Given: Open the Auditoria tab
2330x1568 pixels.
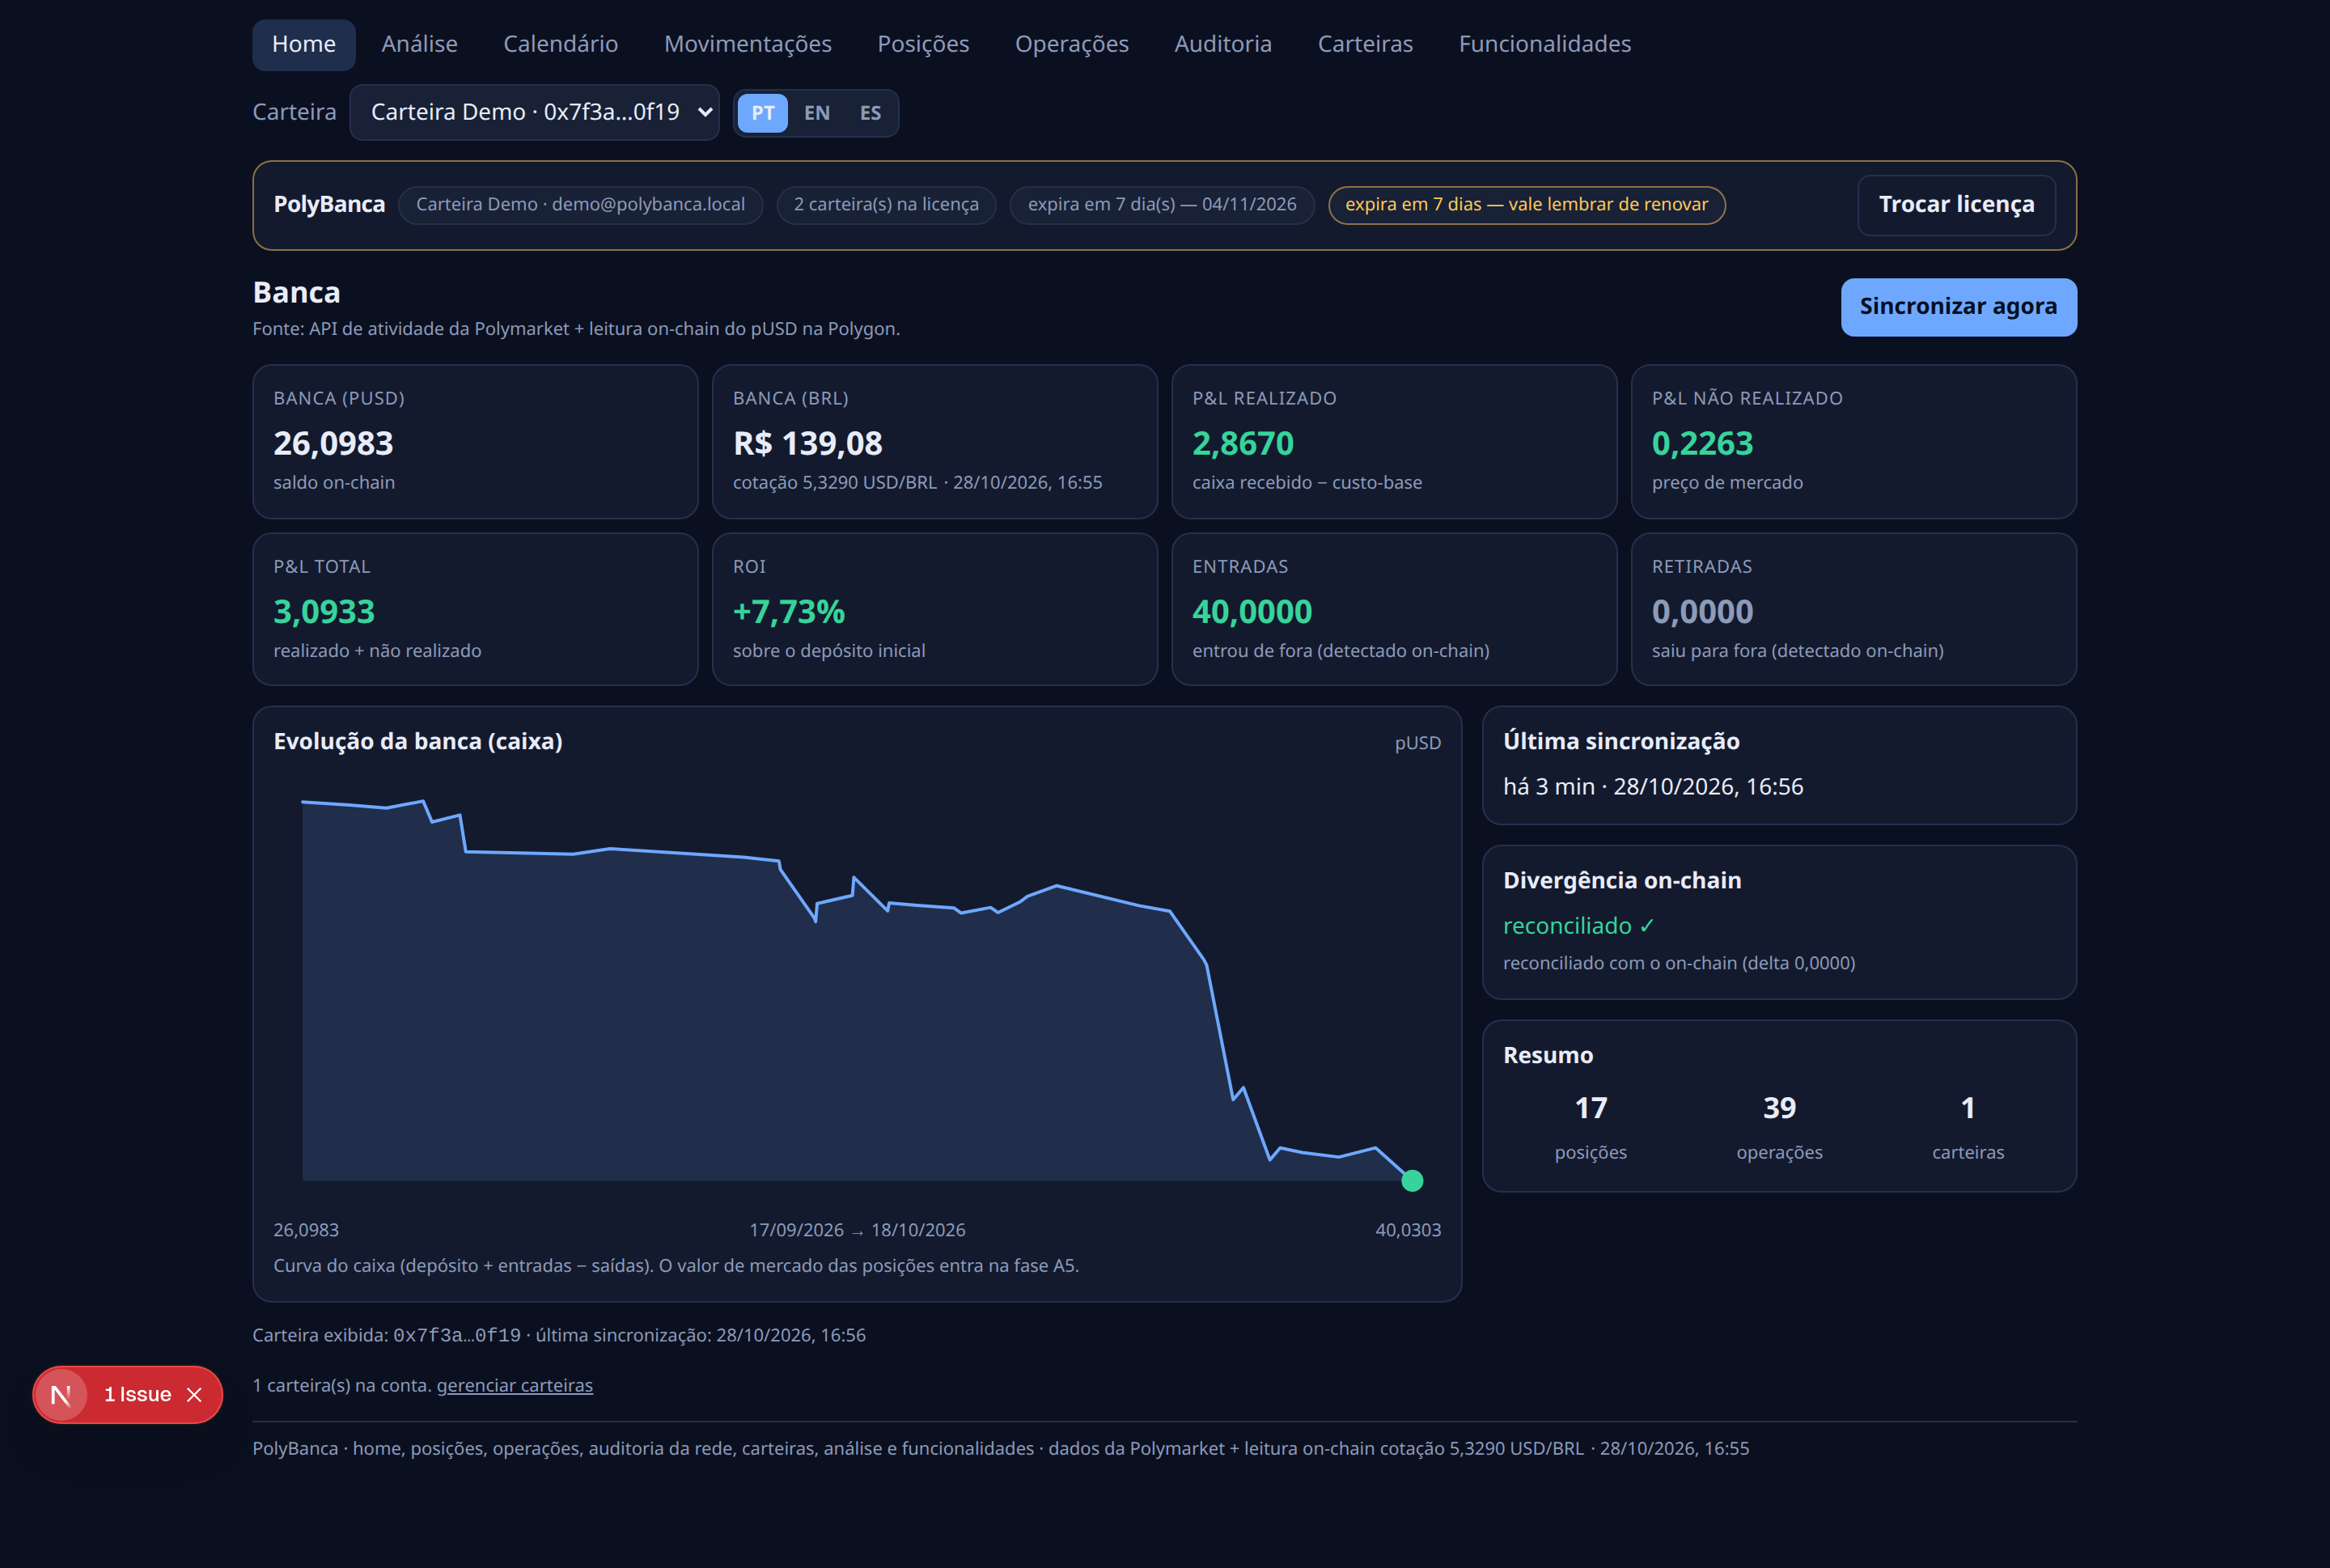Looking at the screenshot, I should coord(1223,44).
